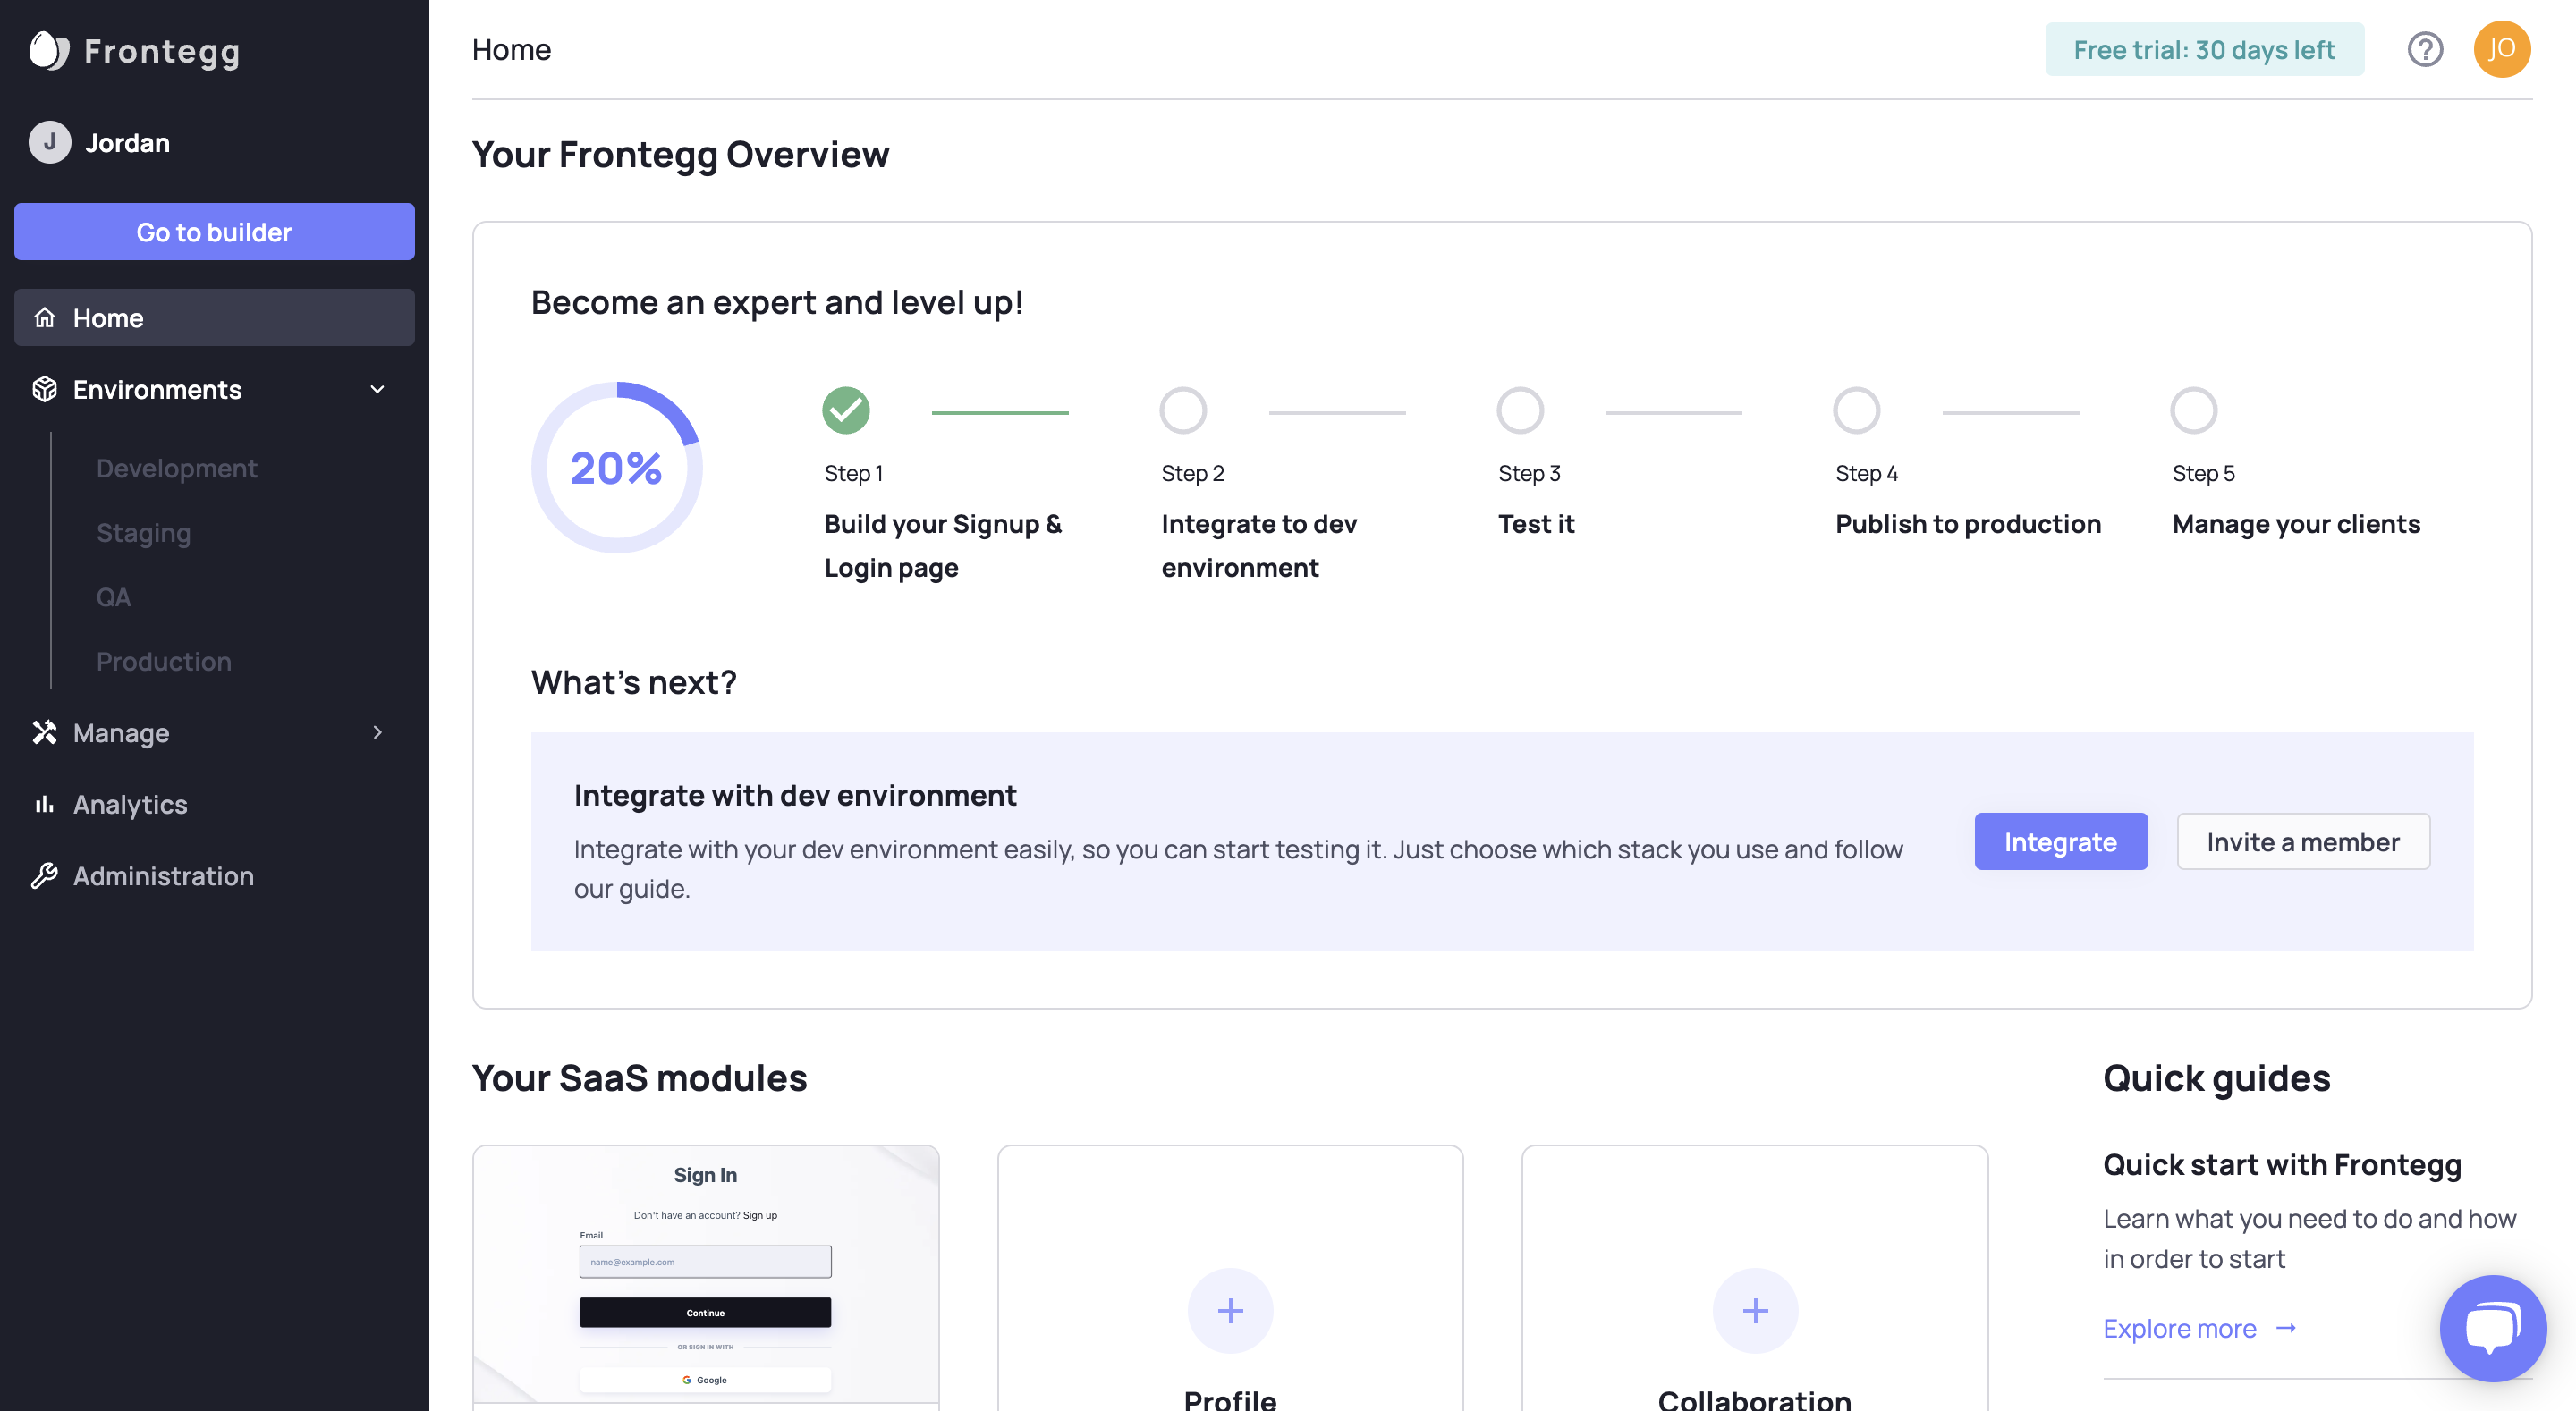Screen dimensions: 2576x1411
Task: Open the Jordan account switcher
Action: coord(100,142)
